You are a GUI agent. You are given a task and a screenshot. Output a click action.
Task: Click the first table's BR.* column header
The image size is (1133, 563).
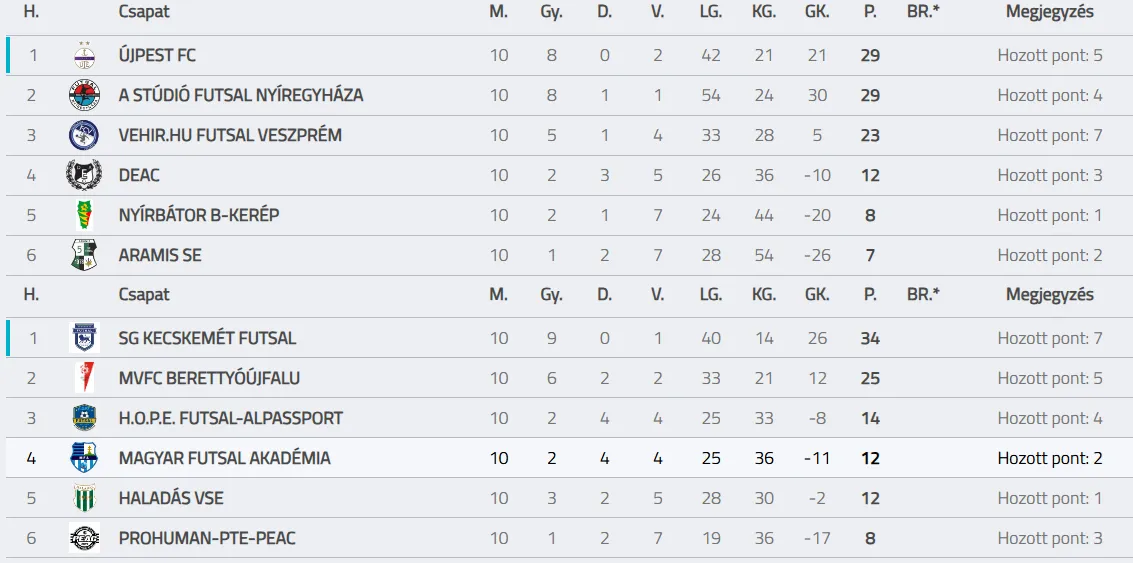click(923, 12)
